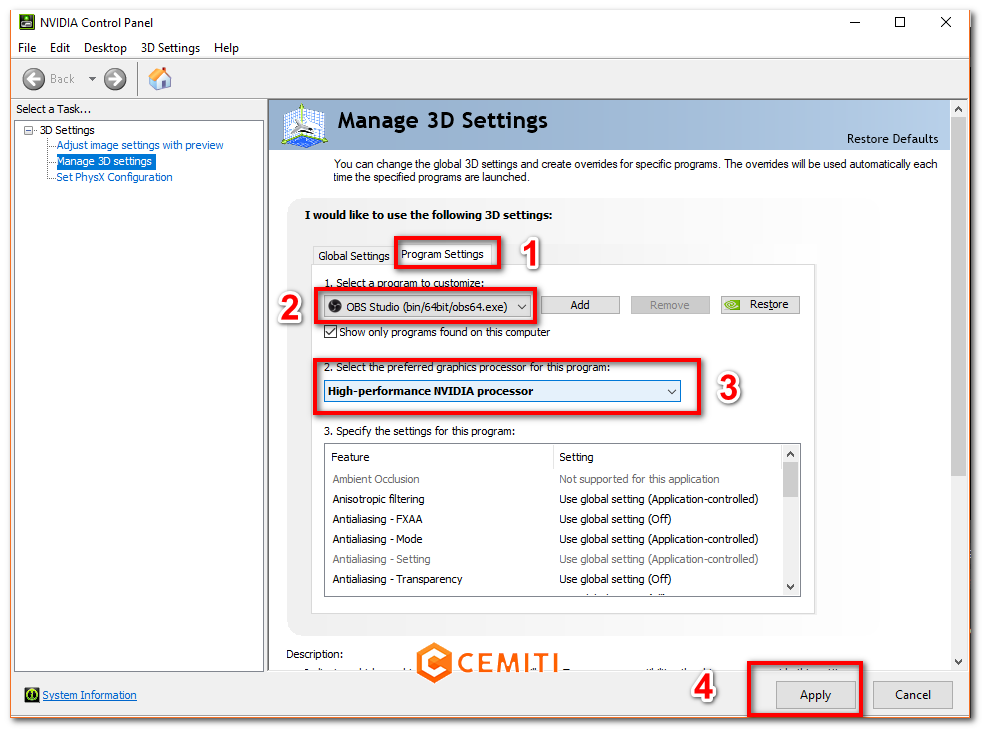Select the Antialiasing - Mode row
The height and width of the screenshot is (729, 982).
(x=554, y=539)
